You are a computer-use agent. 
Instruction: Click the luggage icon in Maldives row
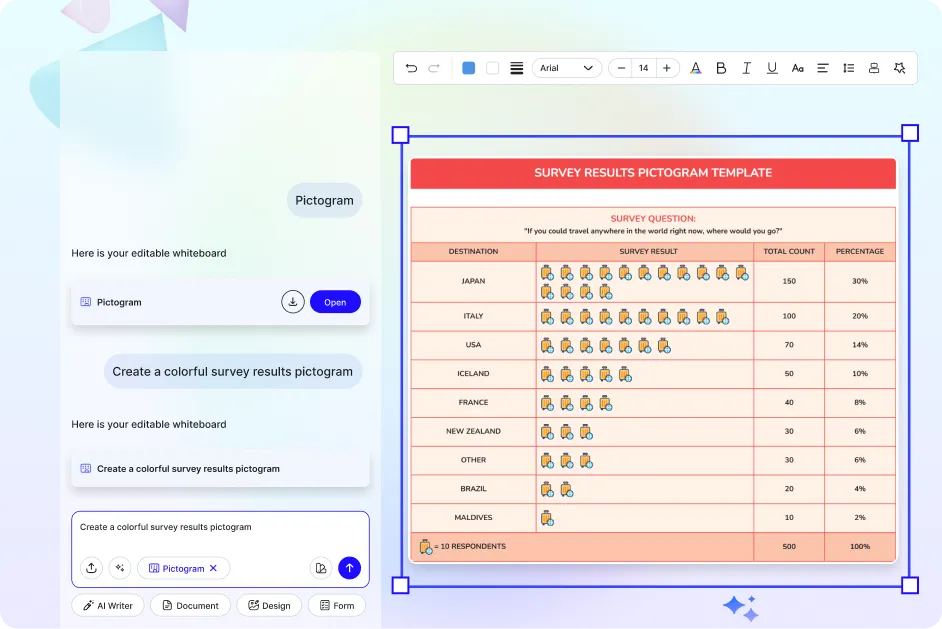[547, 518]
